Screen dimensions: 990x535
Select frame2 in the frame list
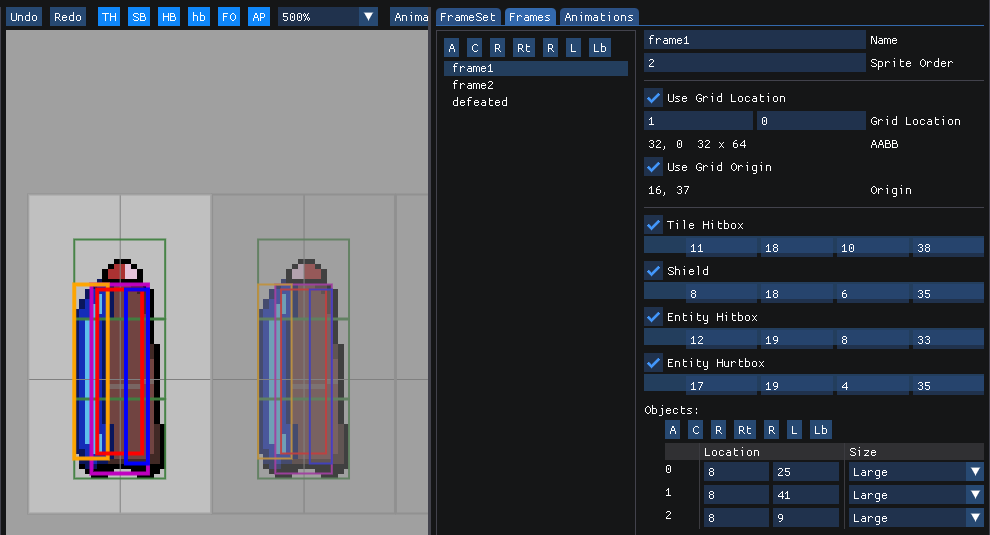click(535, 85)
